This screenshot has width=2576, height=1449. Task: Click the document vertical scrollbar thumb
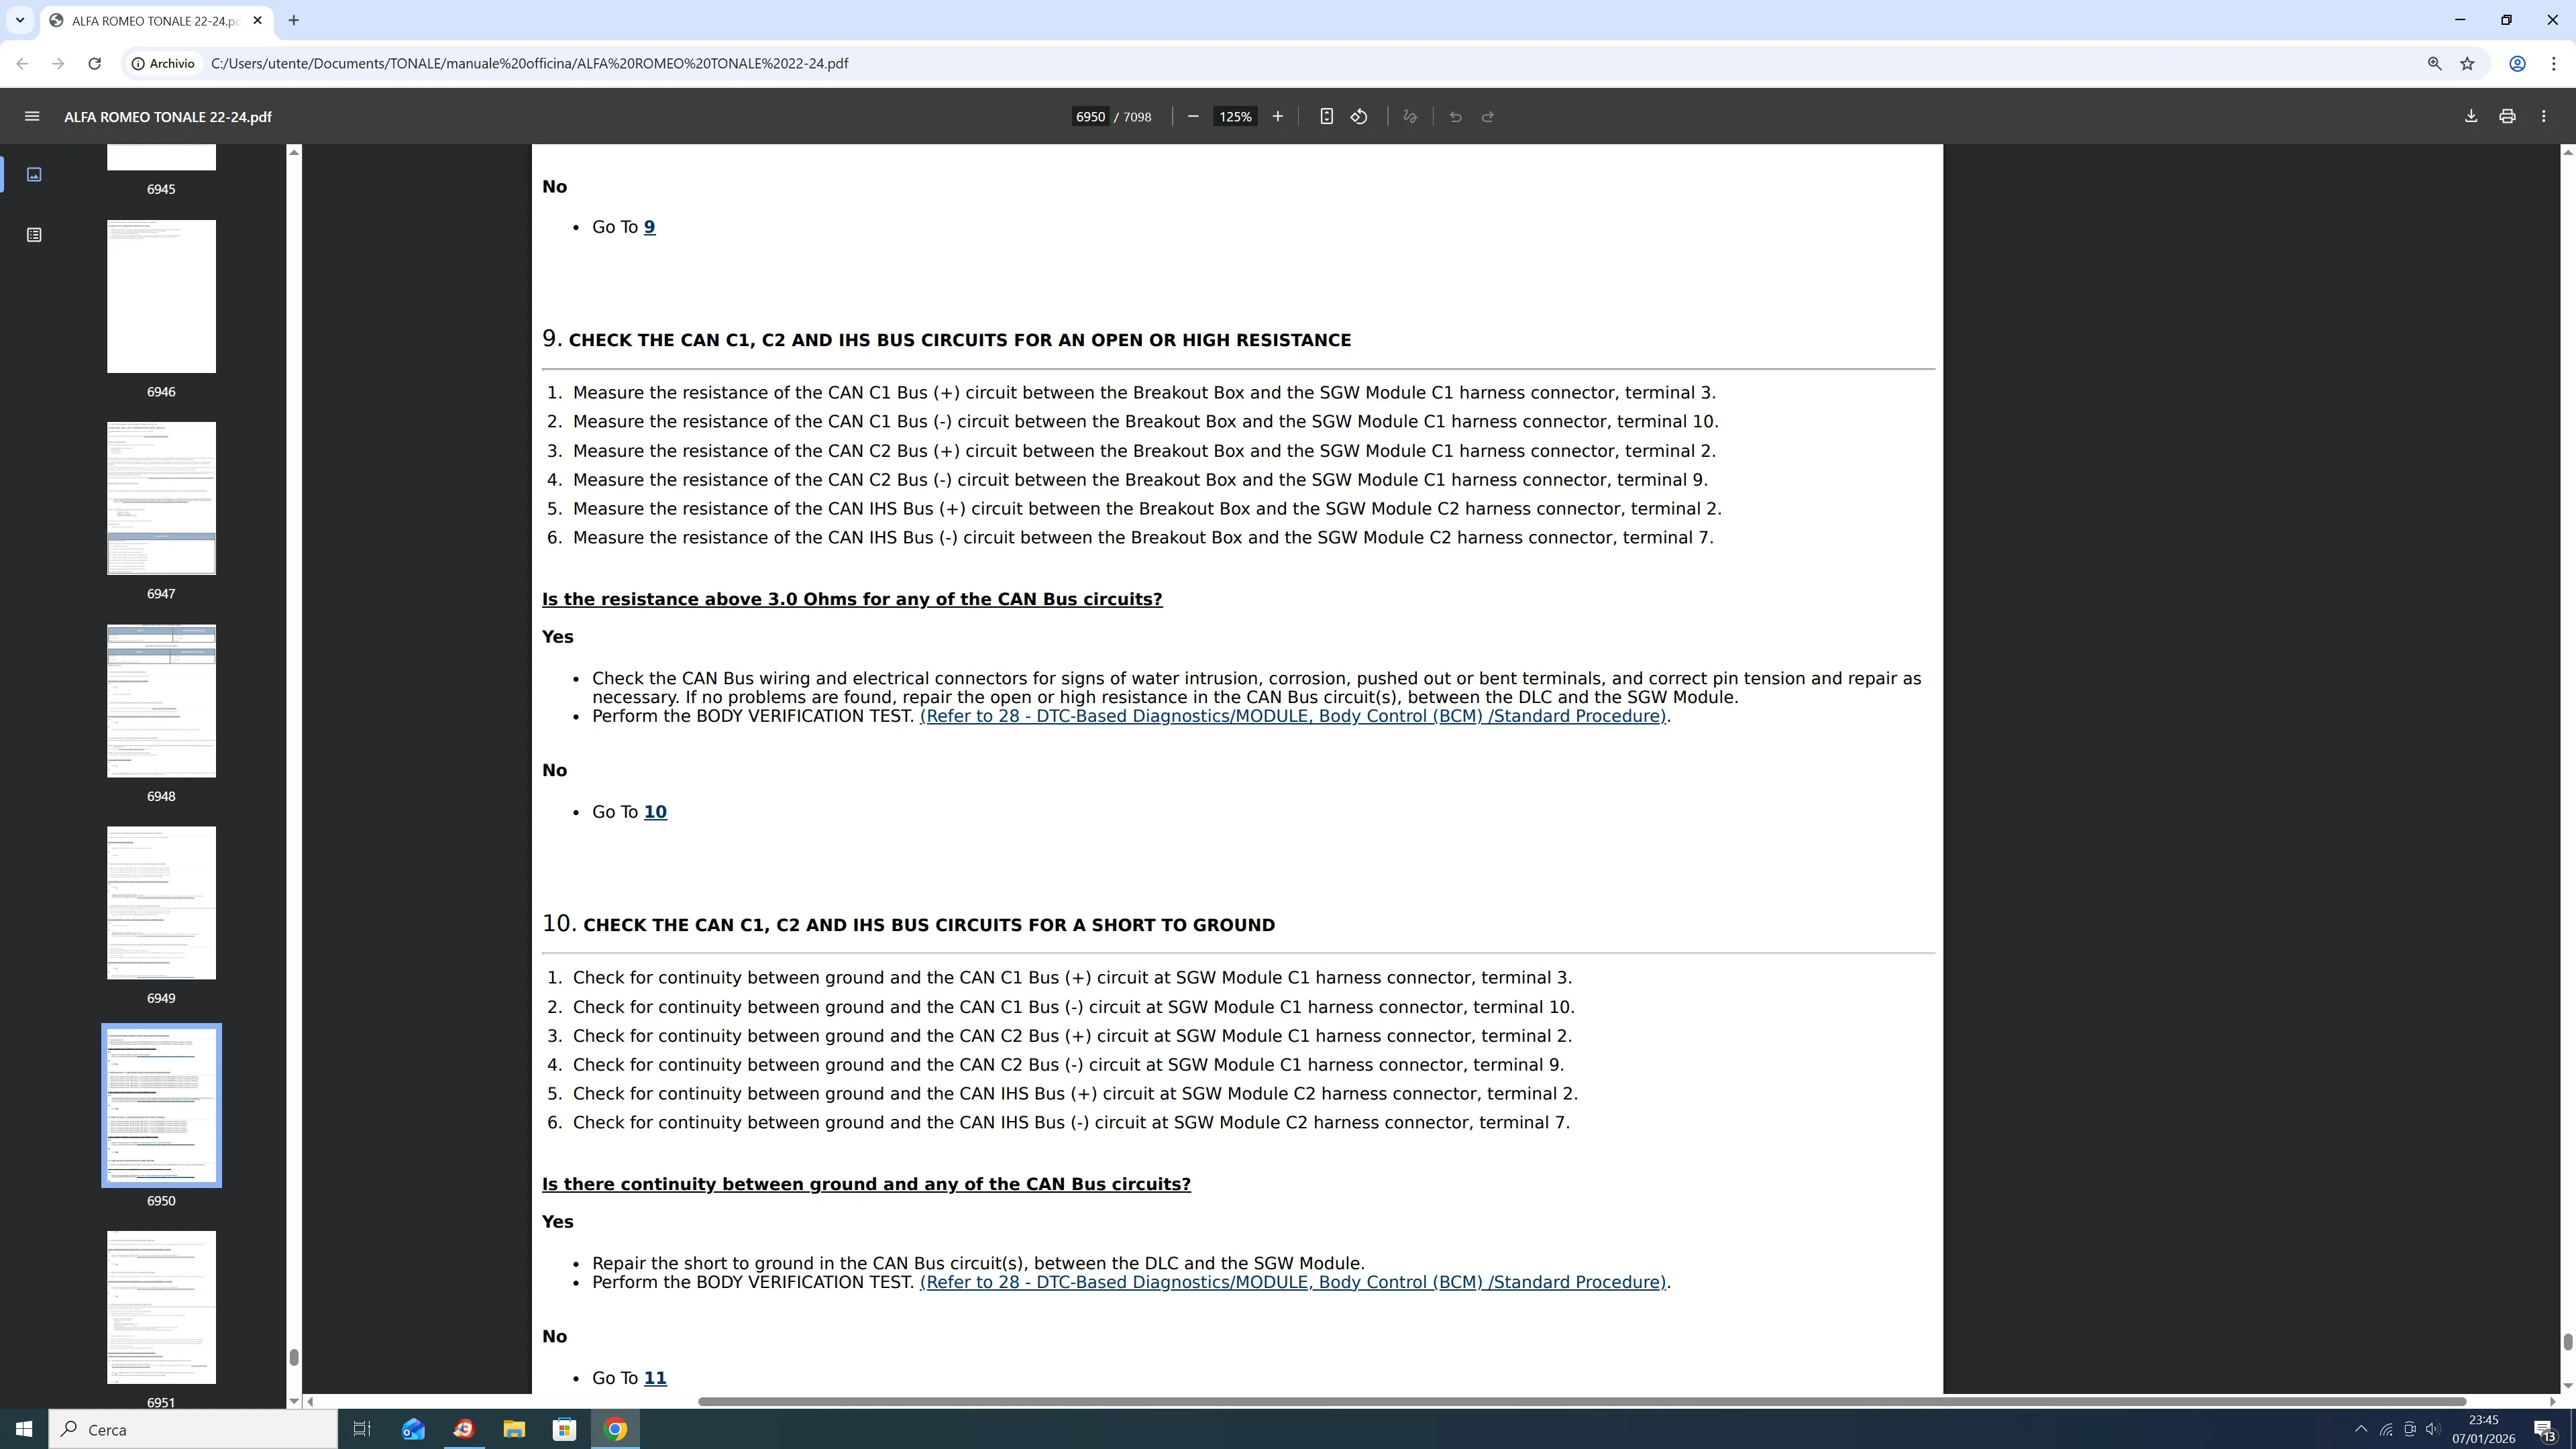click(2567, 1341)
